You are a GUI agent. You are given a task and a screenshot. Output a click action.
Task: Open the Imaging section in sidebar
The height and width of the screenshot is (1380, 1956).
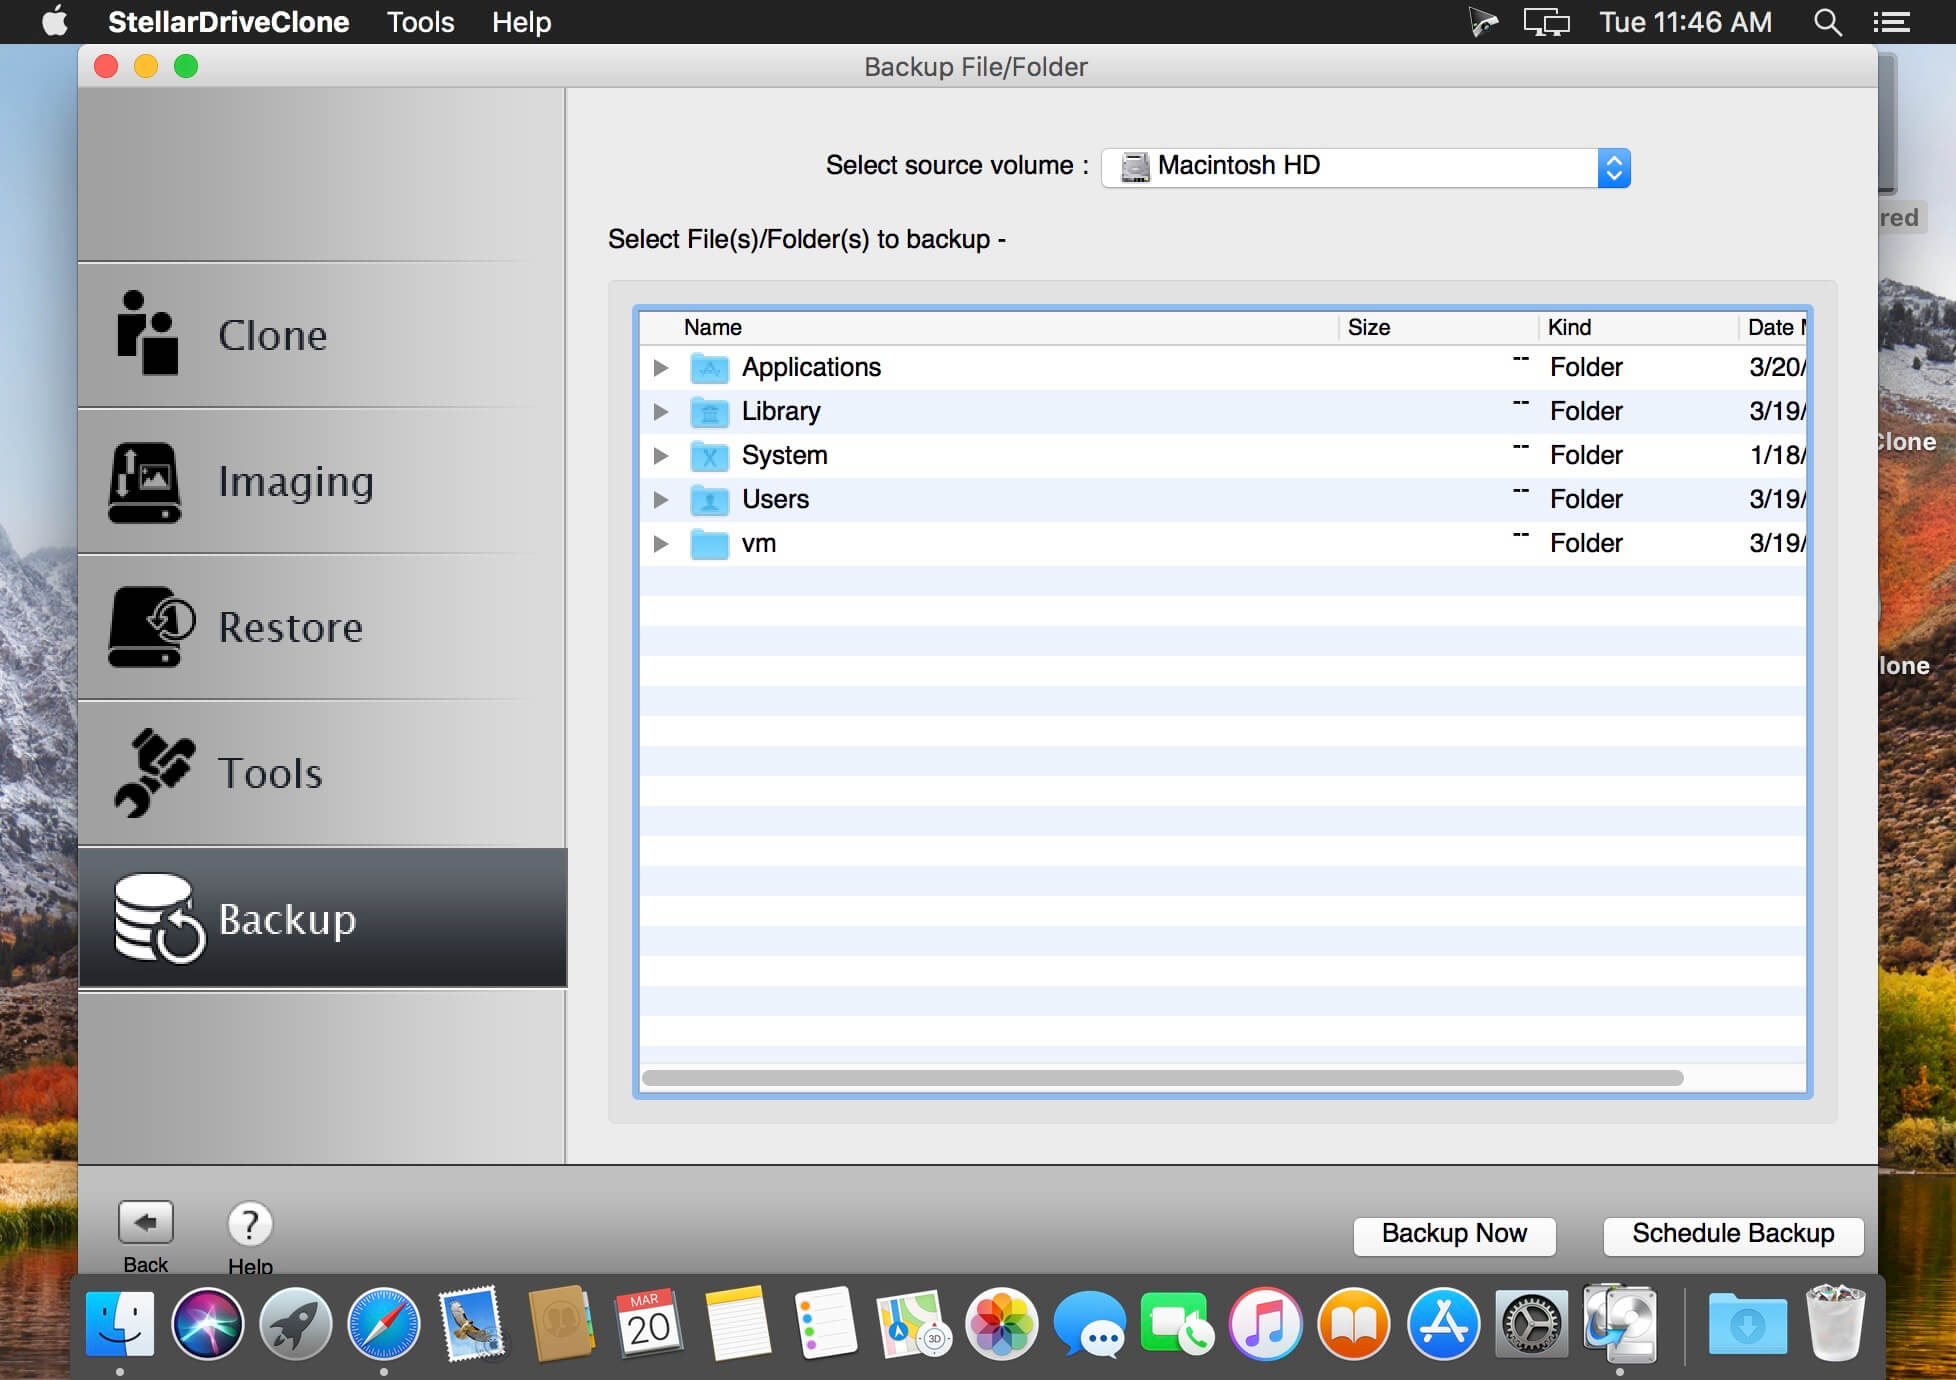coord(322,481)
